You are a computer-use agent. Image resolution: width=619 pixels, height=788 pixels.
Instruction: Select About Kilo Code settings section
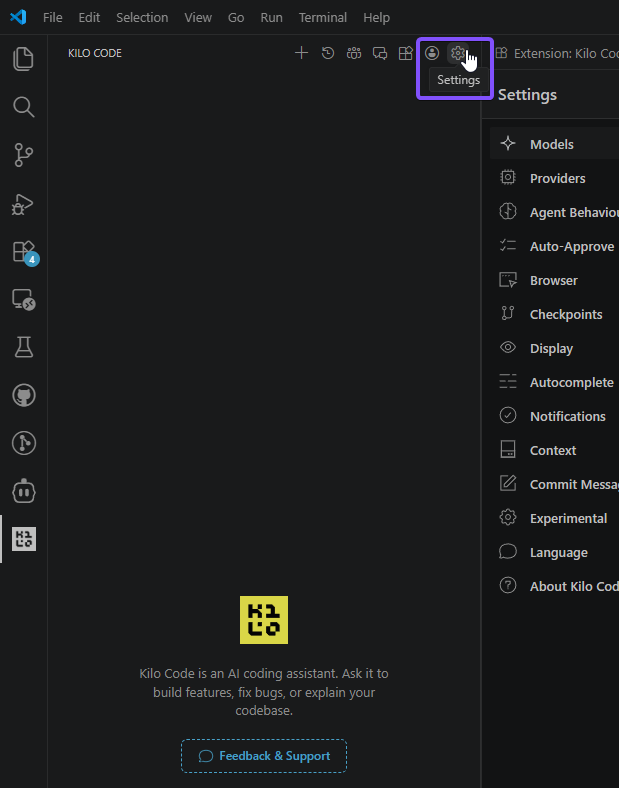pos(555,586)
